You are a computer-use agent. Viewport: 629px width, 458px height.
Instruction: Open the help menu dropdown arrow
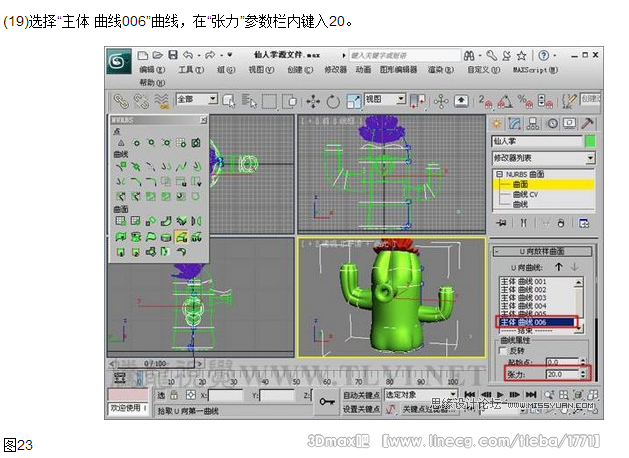point(555,55)
